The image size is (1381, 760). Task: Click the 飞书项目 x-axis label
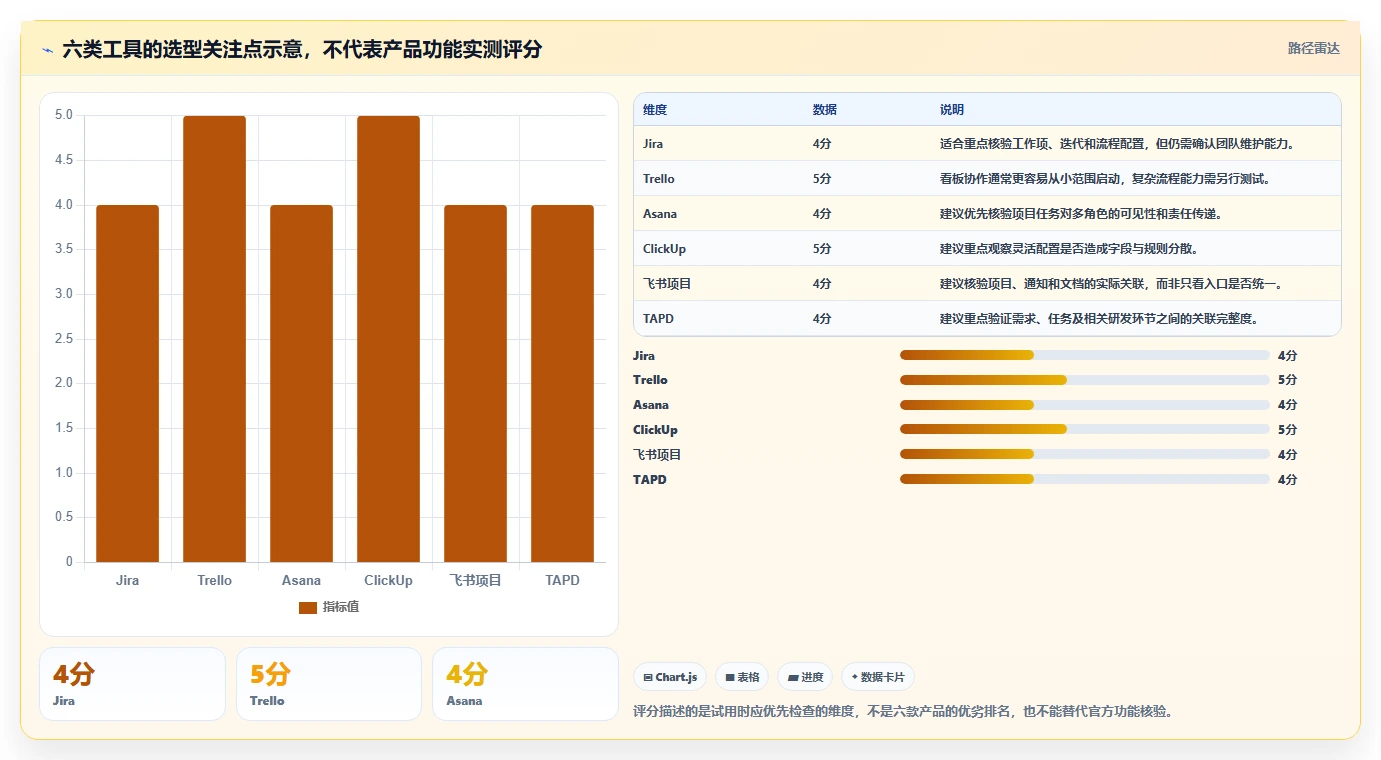coord(475,581)
